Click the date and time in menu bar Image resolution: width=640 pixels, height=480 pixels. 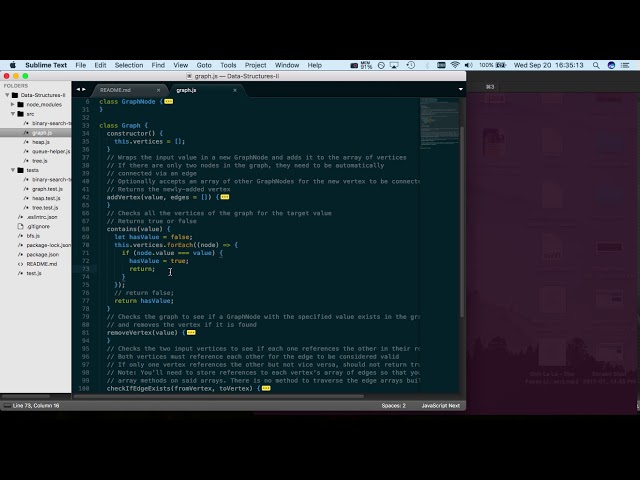pos(549,65)
